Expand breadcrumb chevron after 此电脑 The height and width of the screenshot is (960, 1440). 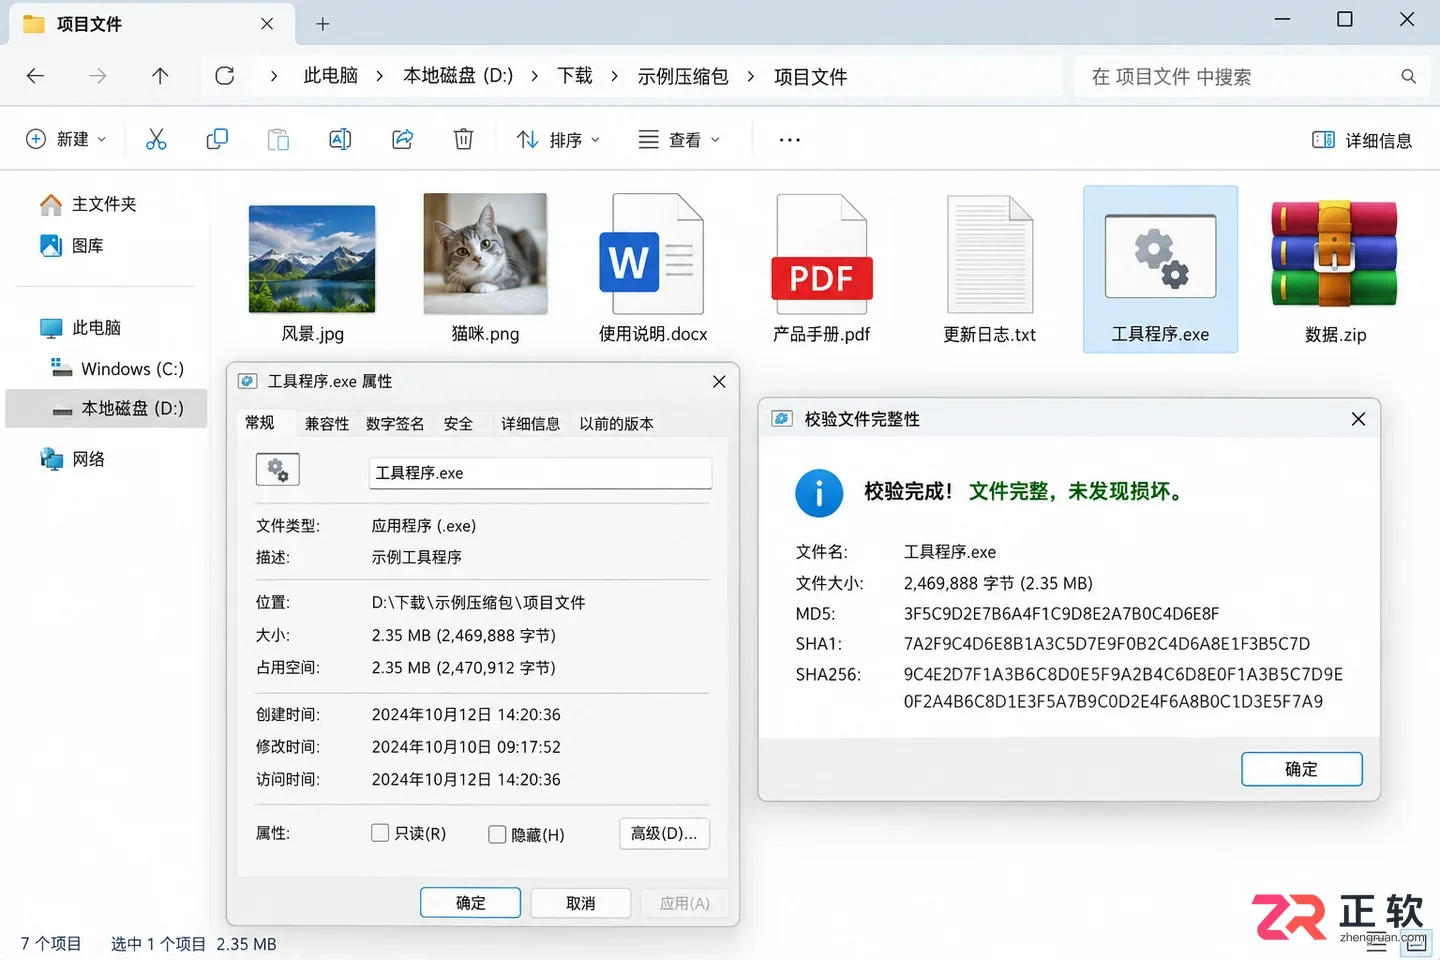pos(380,76)
